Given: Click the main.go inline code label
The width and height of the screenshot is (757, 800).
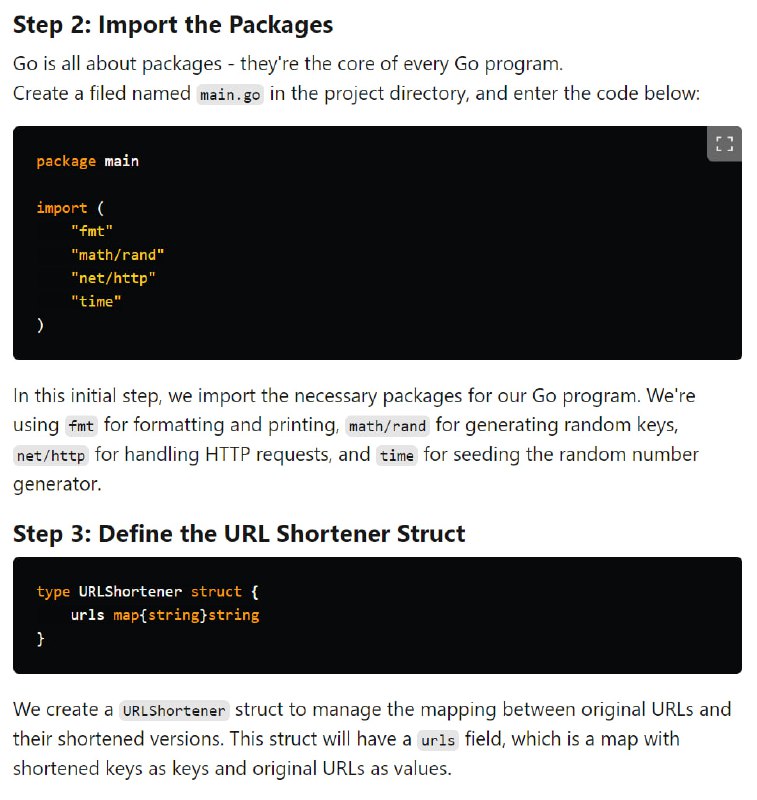Looking at the screenshot, I should point(230,95).
